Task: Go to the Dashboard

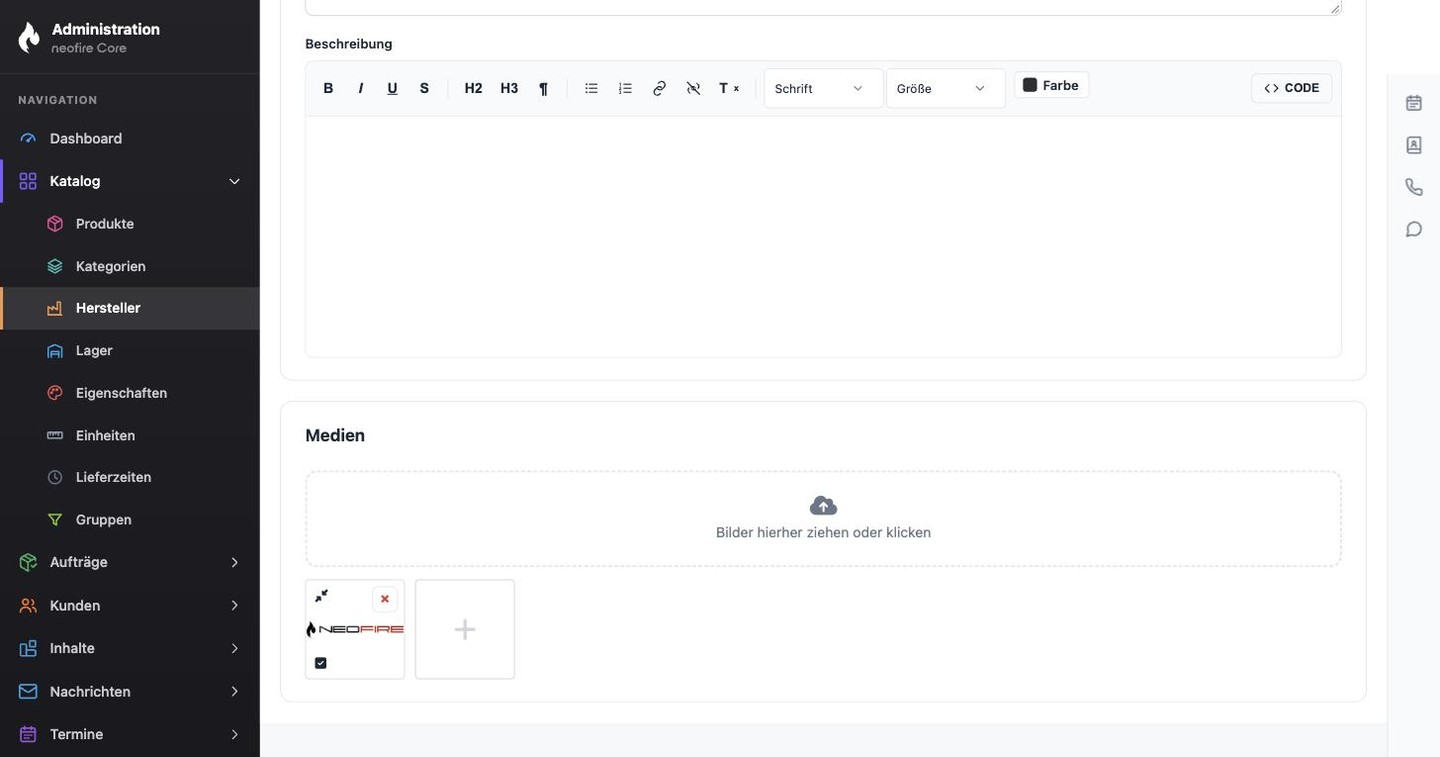Action: pos(130,139)
